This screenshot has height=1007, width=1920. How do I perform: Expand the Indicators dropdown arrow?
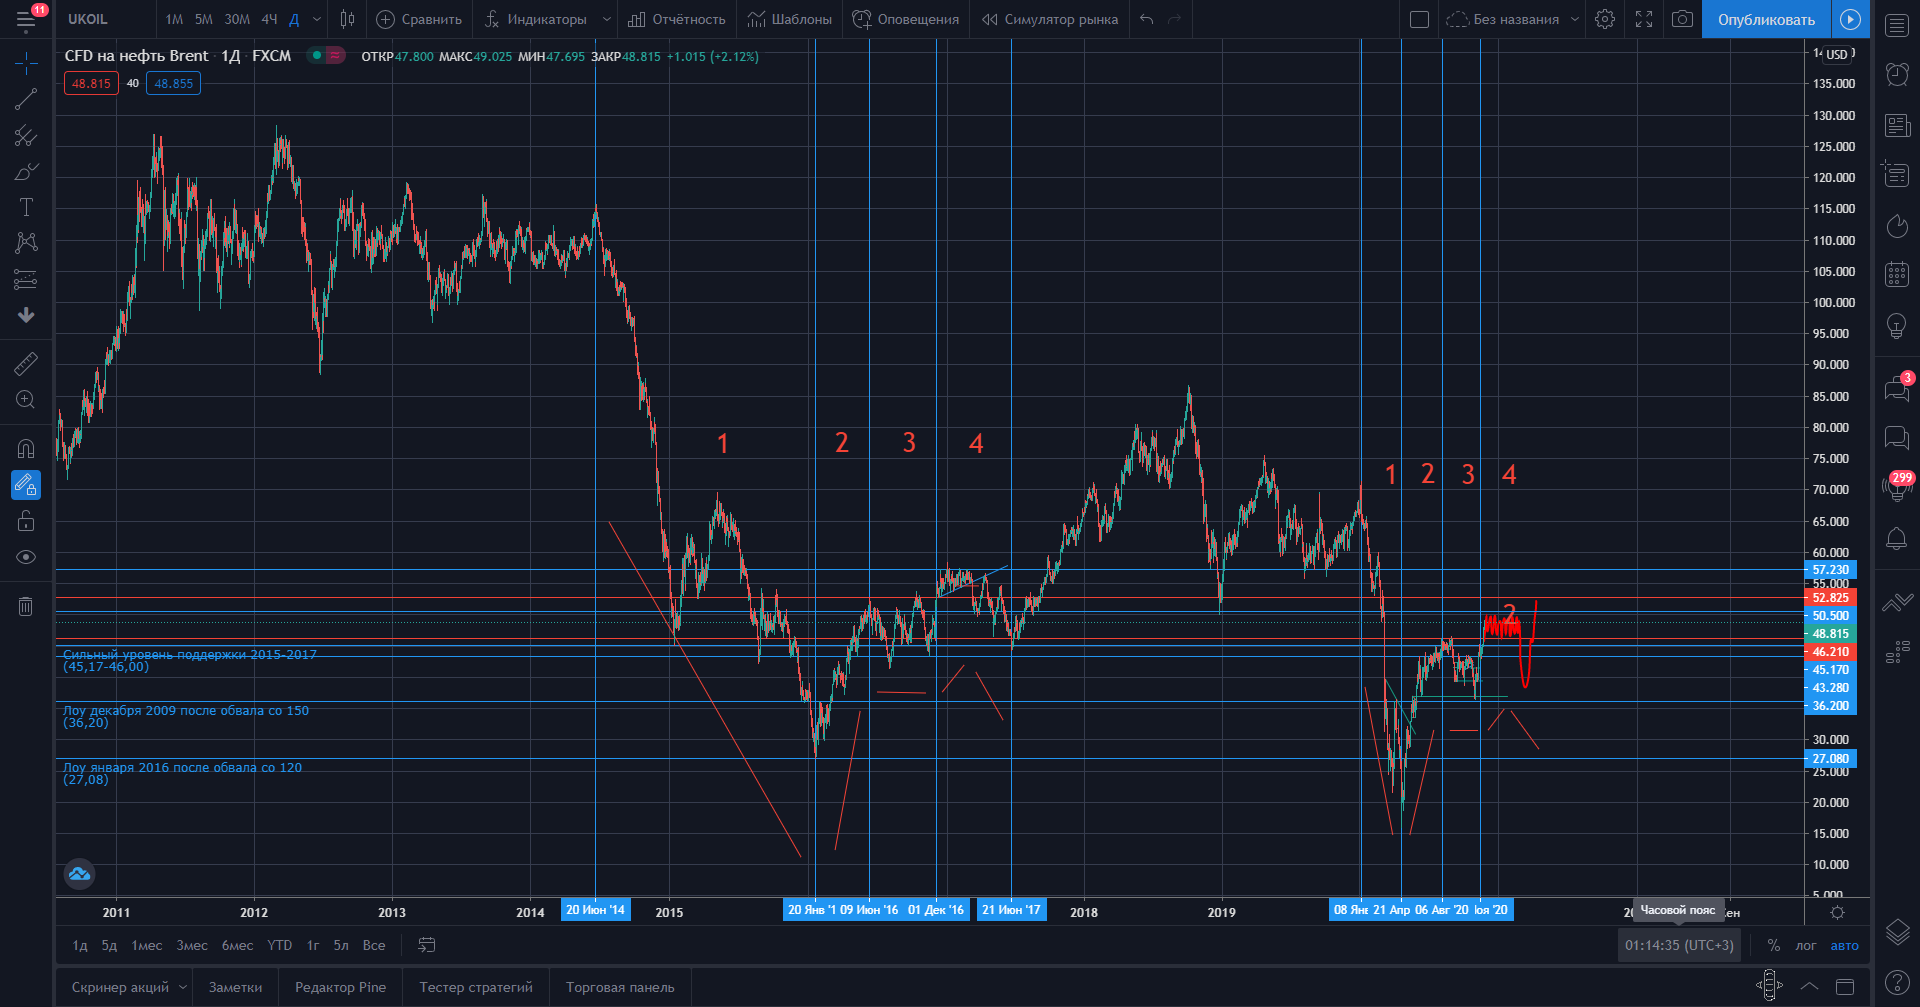[606, 19]
